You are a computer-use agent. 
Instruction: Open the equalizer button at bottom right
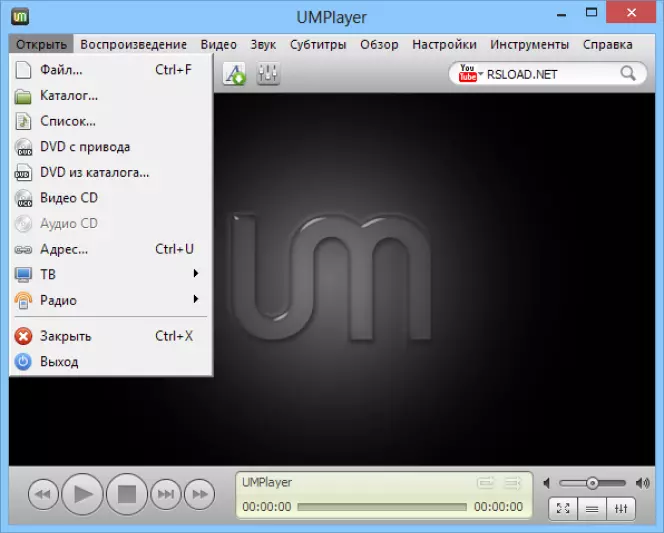tap(621, 508)
